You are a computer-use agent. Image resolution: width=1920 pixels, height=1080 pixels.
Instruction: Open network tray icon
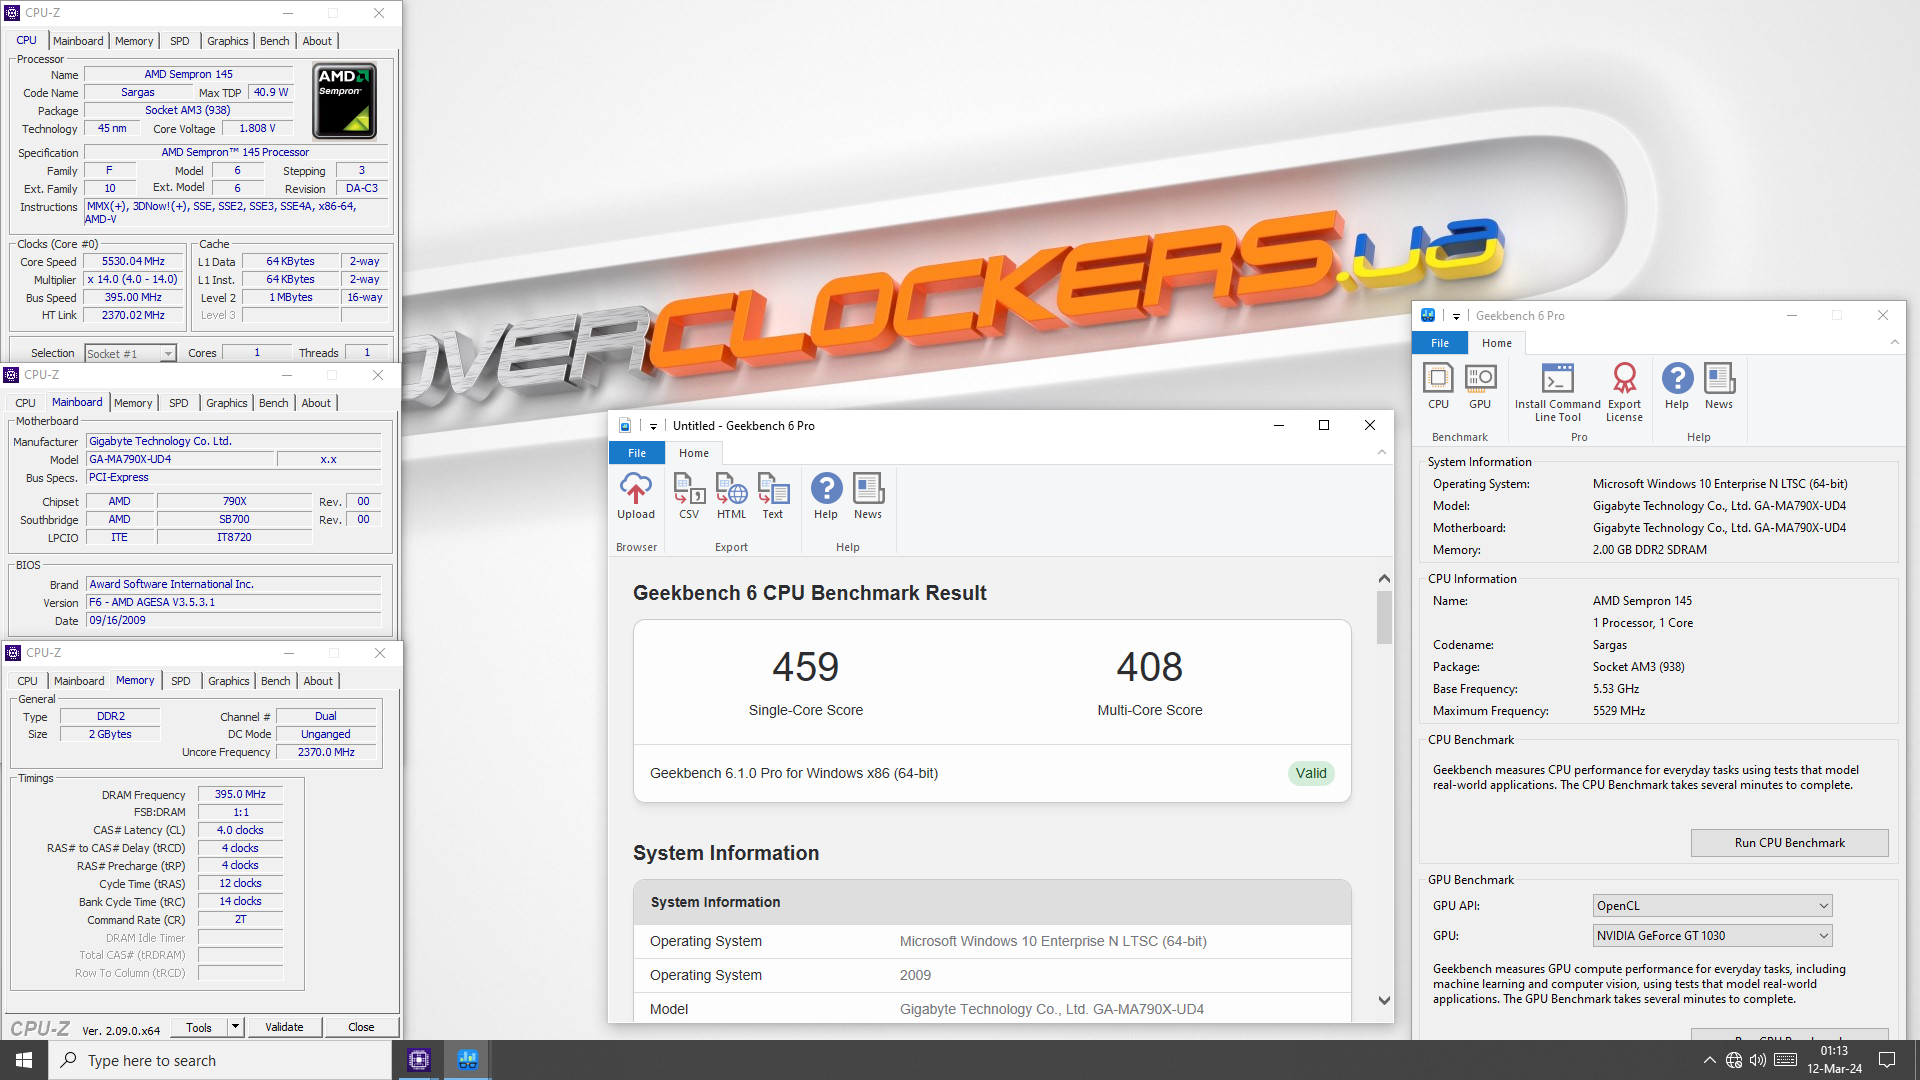click(x=1734, y=1060)
